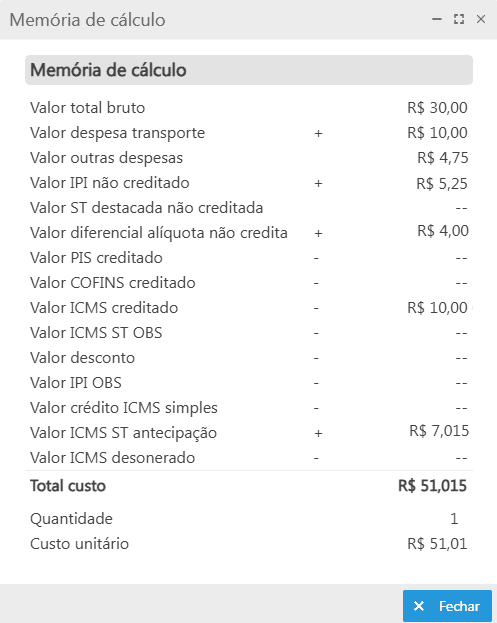Click plus sign beside Valor diferencial alíquota
This screenshot has height=623, width=497.
pos(318,233)
